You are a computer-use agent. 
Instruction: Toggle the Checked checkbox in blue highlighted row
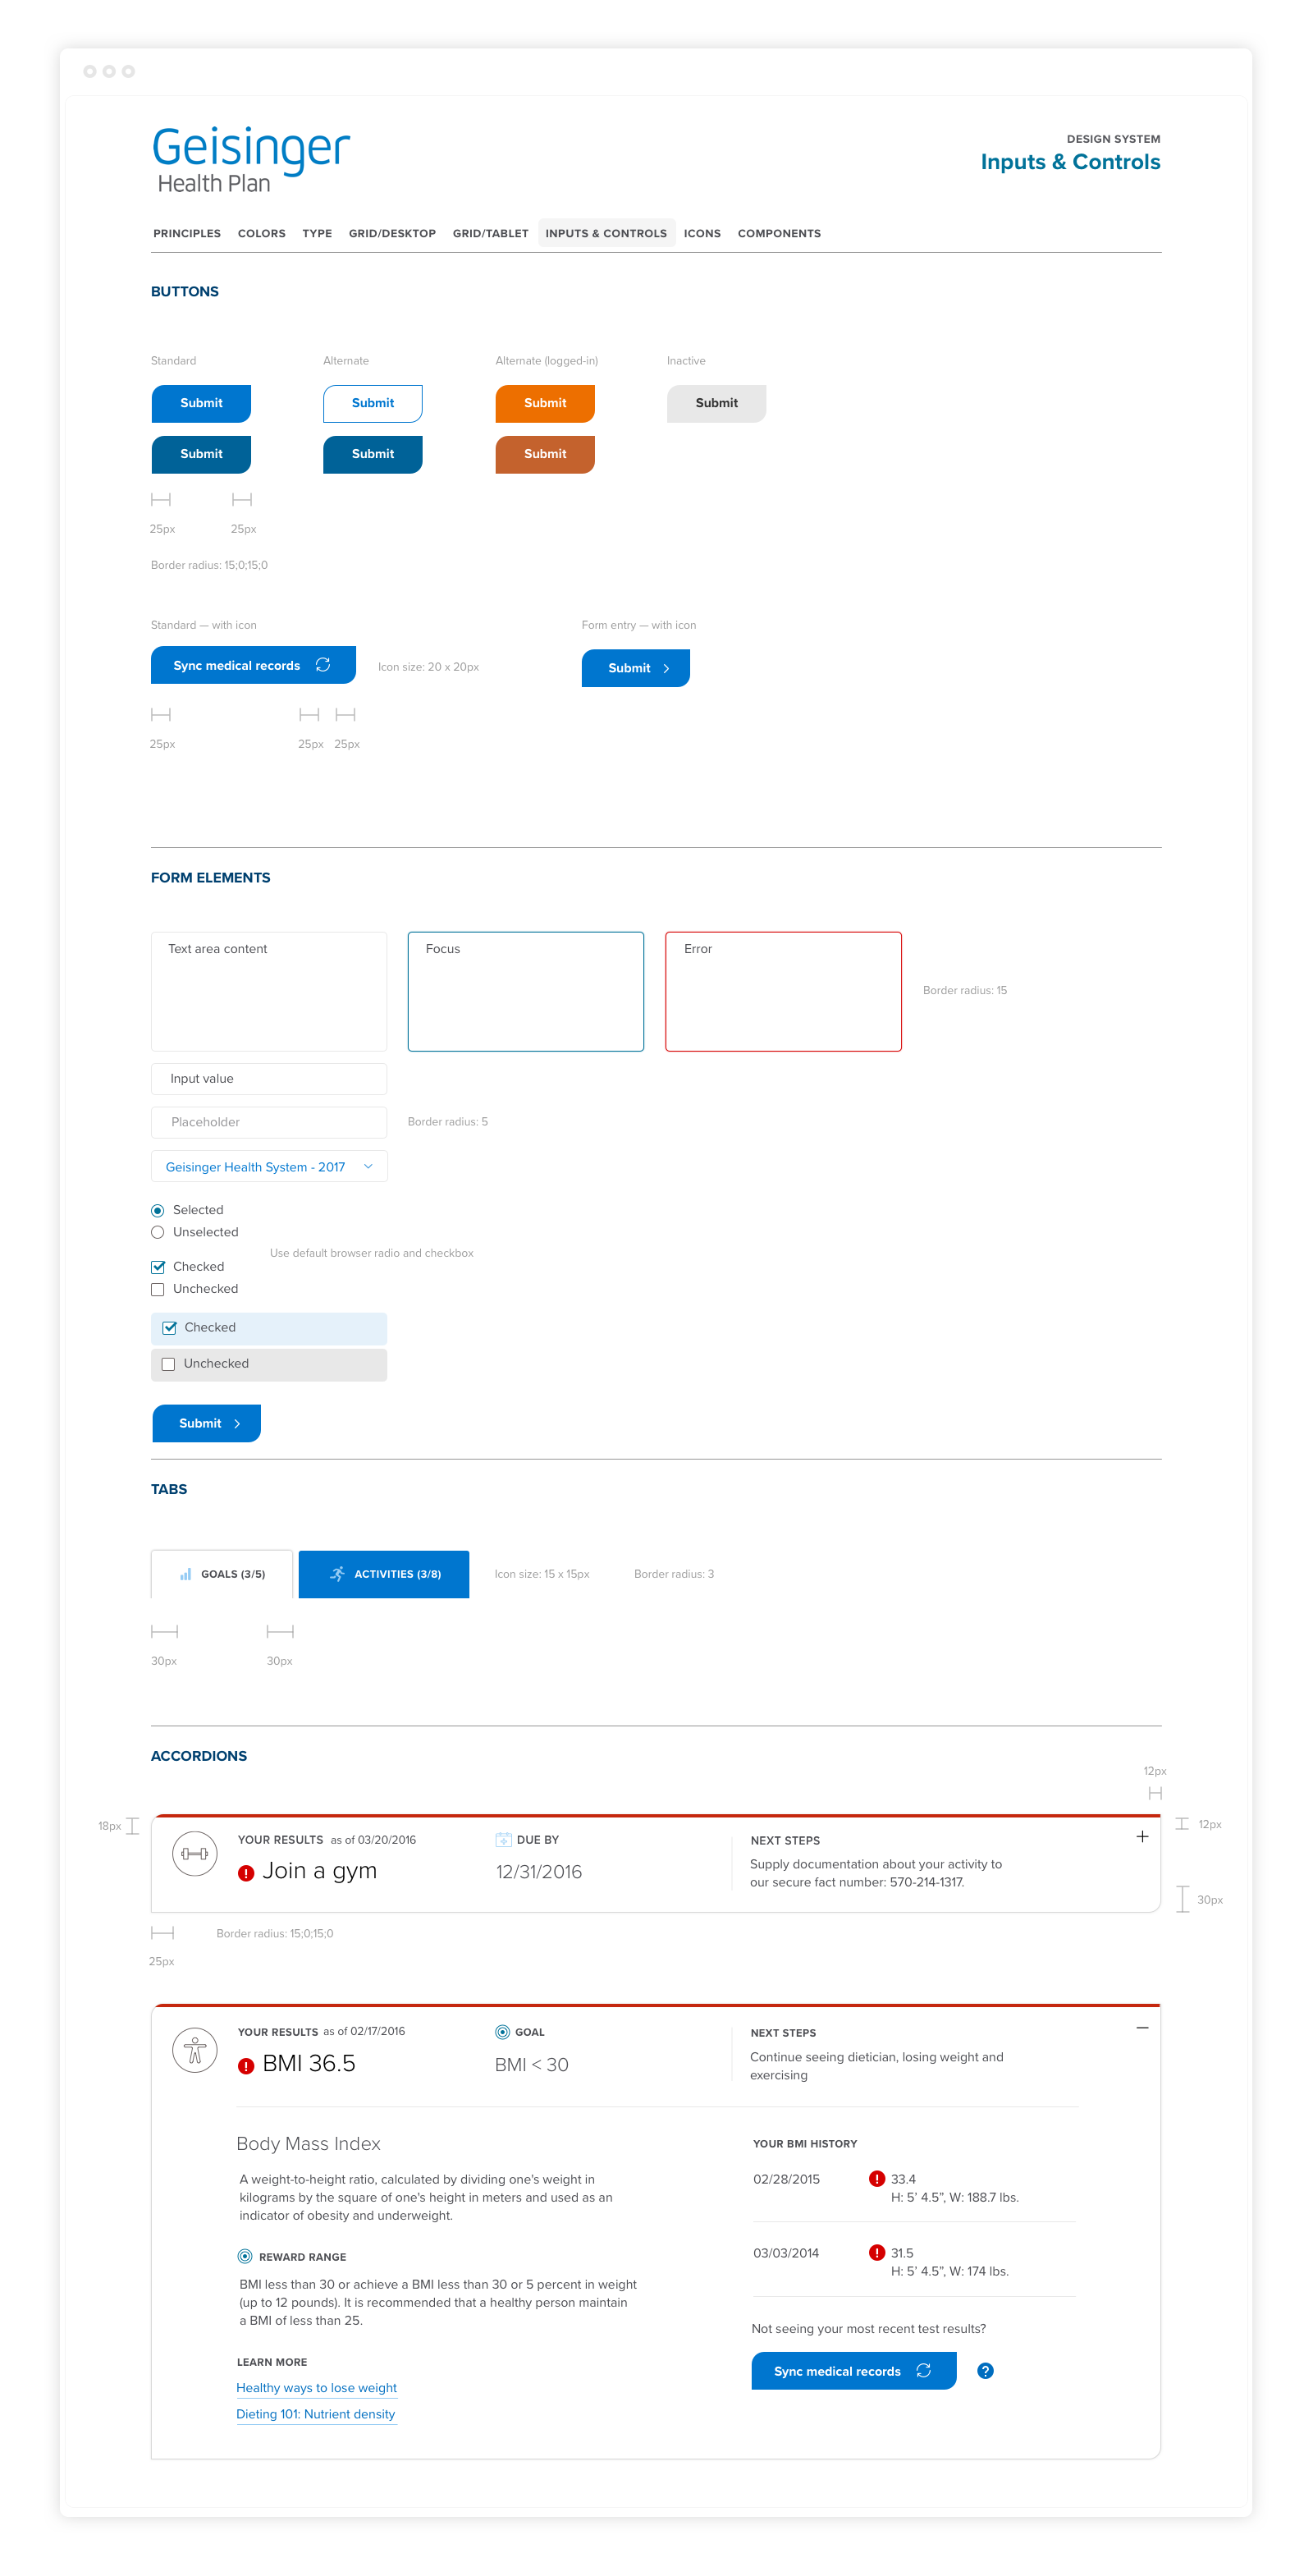[169, 1328]
